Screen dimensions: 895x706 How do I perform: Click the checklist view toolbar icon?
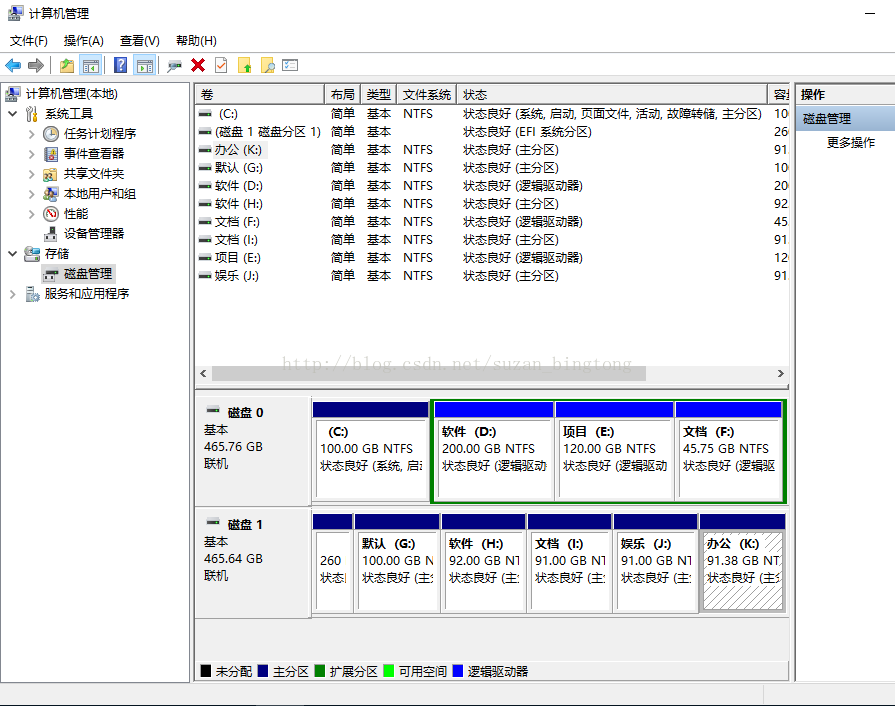pos(290,65)
